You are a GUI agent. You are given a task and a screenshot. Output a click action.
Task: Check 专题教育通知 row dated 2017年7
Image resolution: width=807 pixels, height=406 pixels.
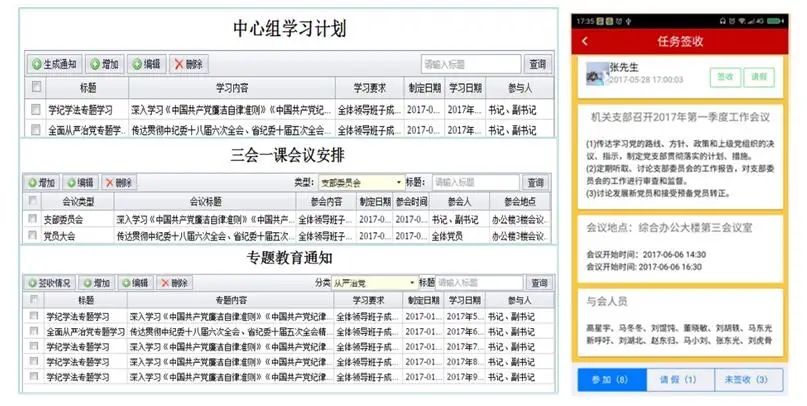click(34, 346)
